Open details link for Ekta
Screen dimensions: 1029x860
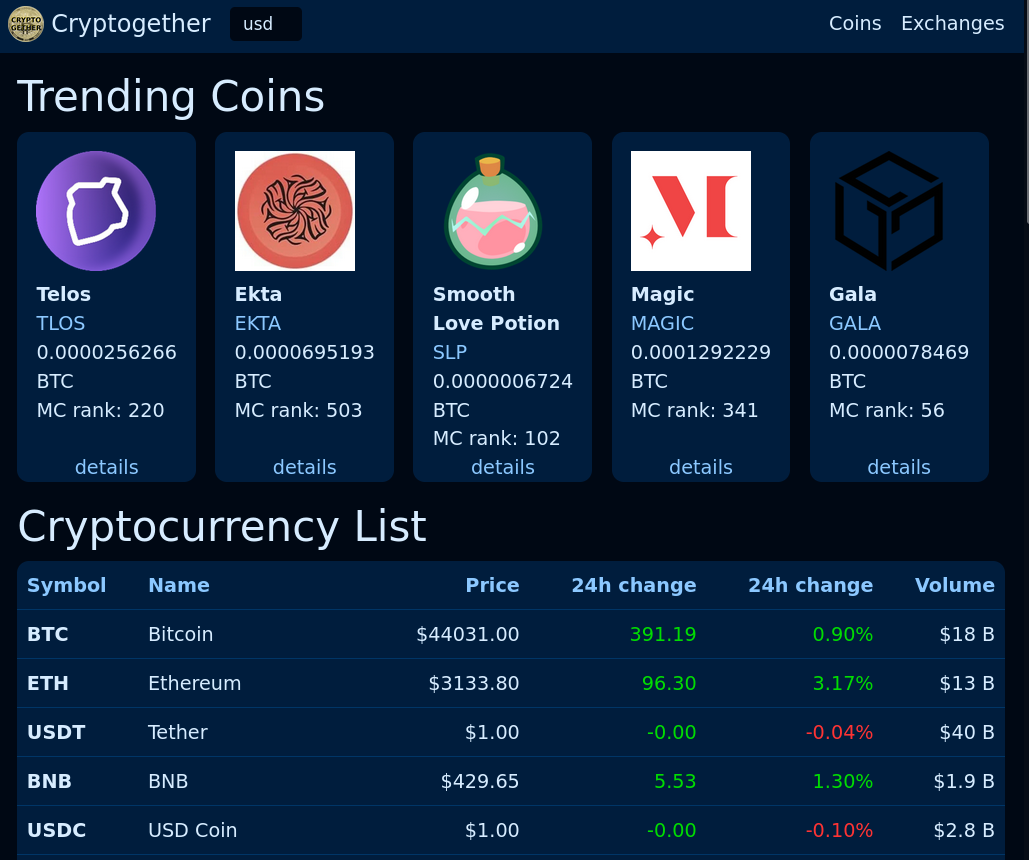(x=305, y=467)
